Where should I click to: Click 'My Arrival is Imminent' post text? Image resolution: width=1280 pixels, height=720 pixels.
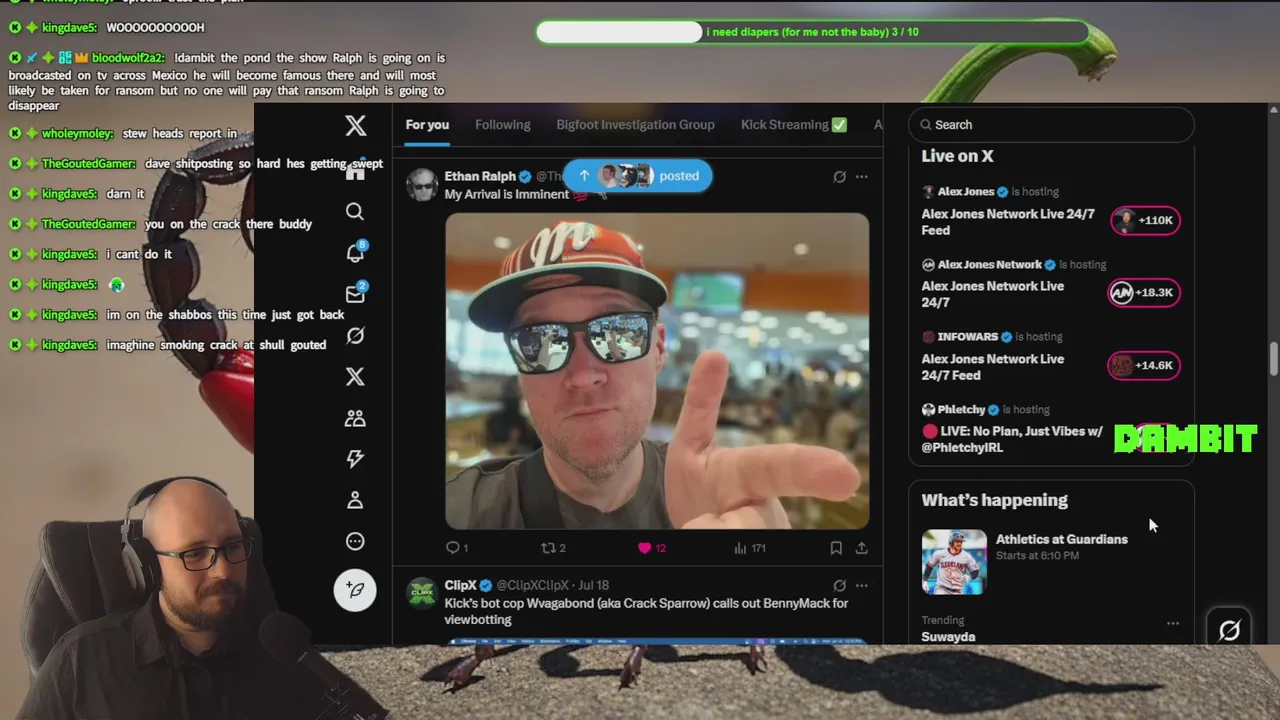click(506, 194)
